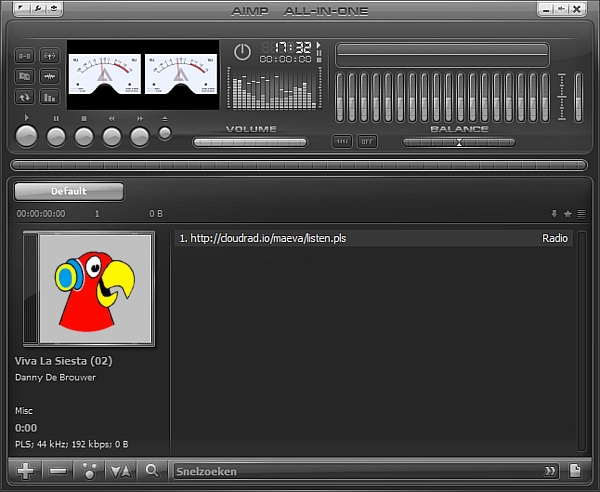Click the double-arrow search go button
The width and height of the screenshot is (600, 492).
click(550, 471)
